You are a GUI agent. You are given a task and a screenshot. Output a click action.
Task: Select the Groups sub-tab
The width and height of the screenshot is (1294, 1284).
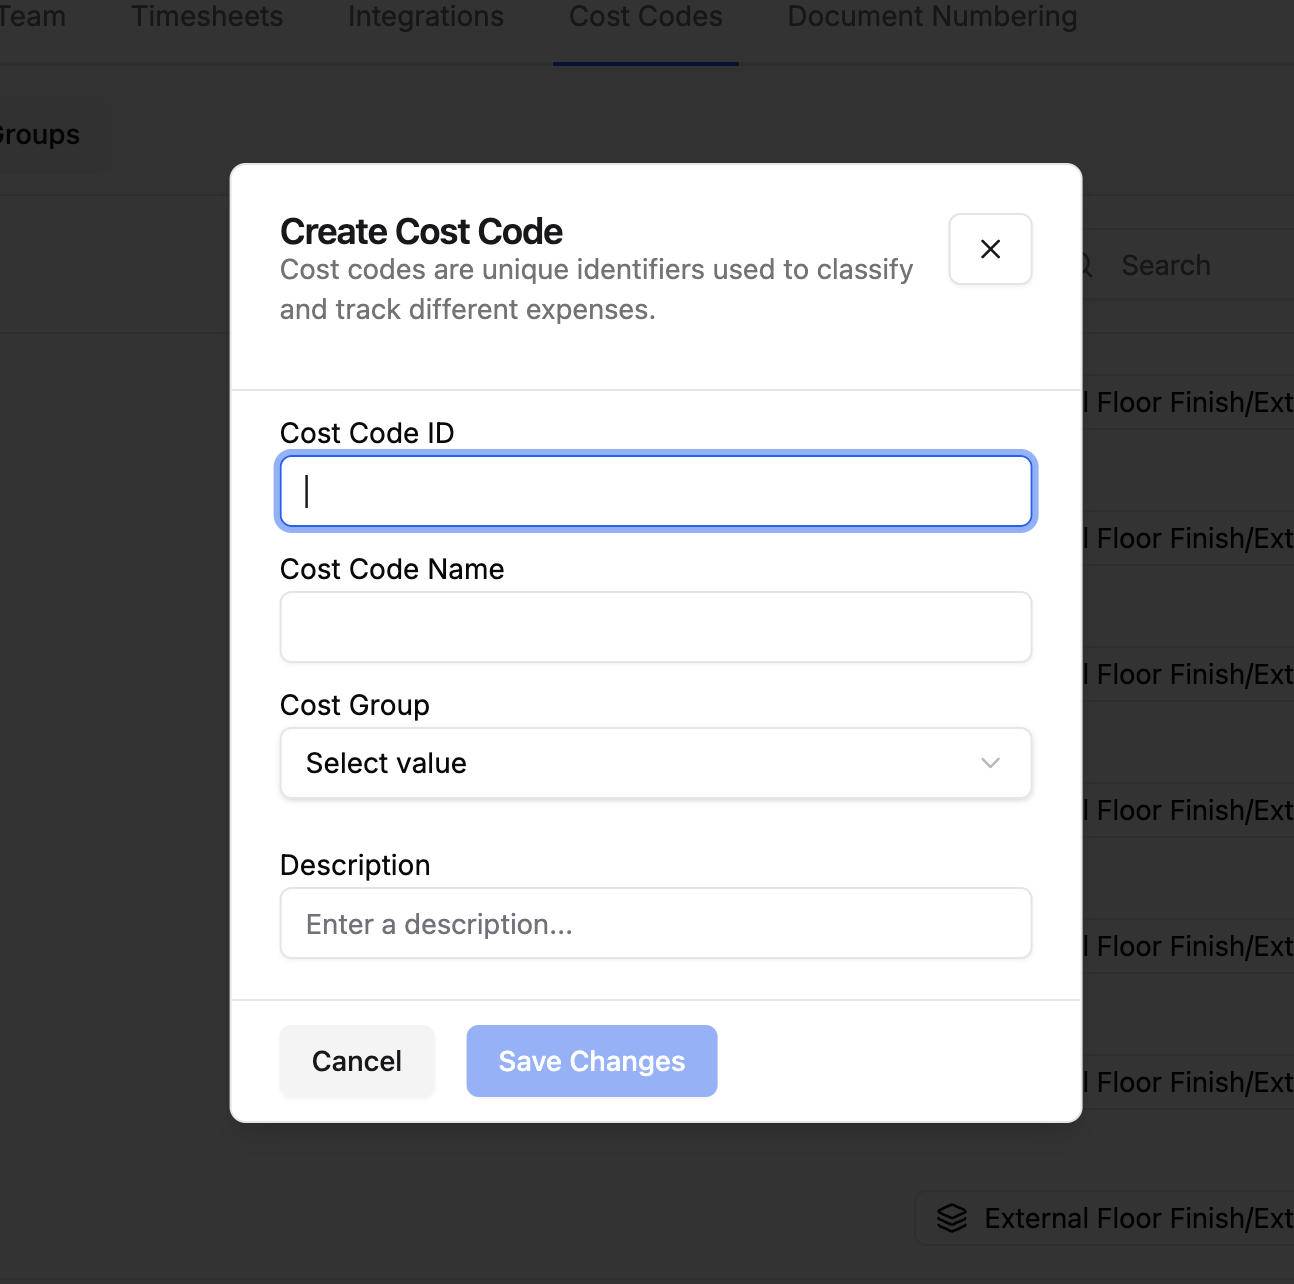(40, 135)
